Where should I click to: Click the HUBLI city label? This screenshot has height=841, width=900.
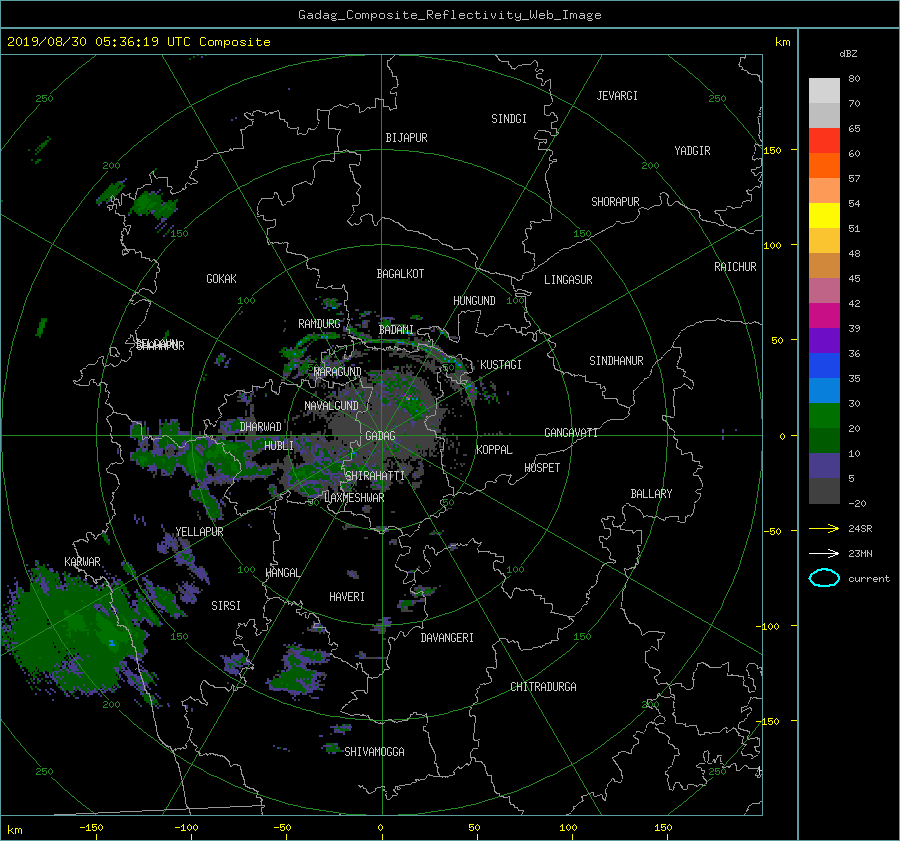pyautogui.click(x=279, y=446)
